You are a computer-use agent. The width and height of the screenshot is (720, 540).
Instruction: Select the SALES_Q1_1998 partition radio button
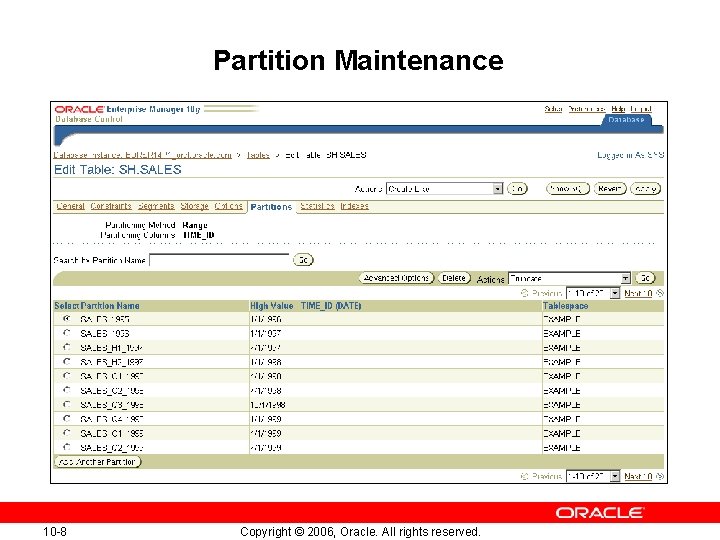pyautogui.click(x=67, y=376)
